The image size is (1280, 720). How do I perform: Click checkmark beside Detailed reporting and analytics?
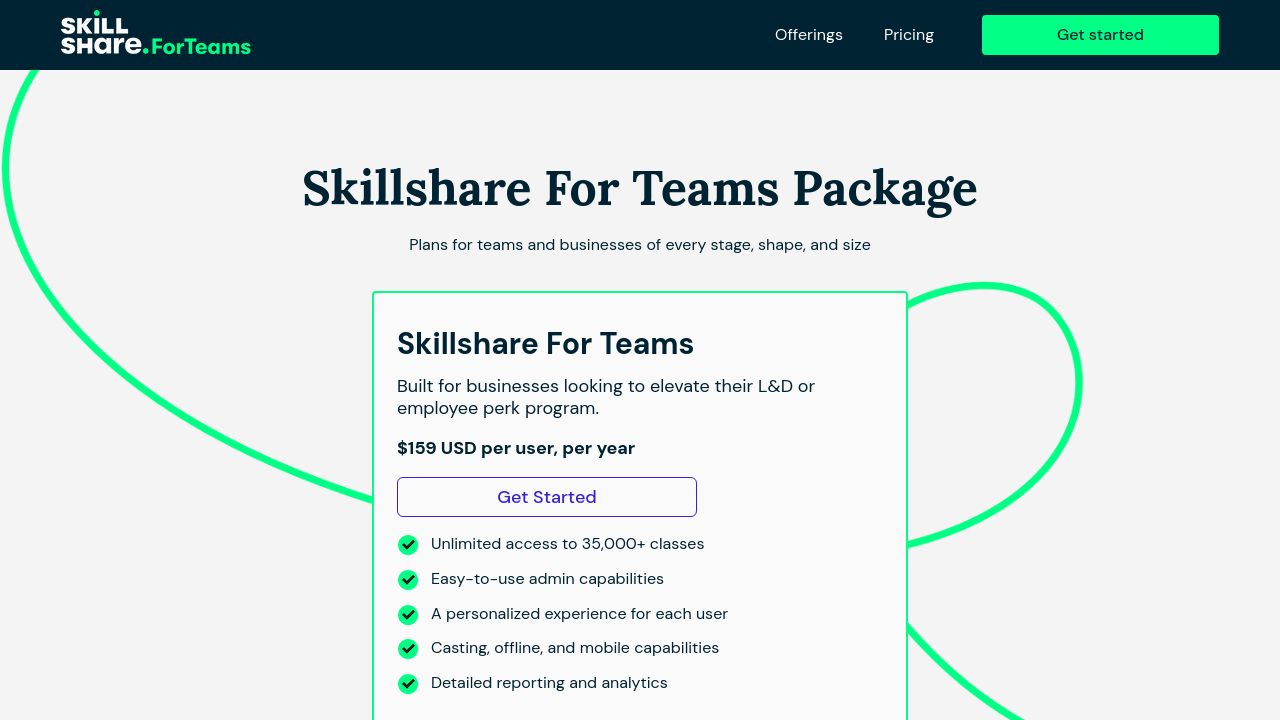408,684
